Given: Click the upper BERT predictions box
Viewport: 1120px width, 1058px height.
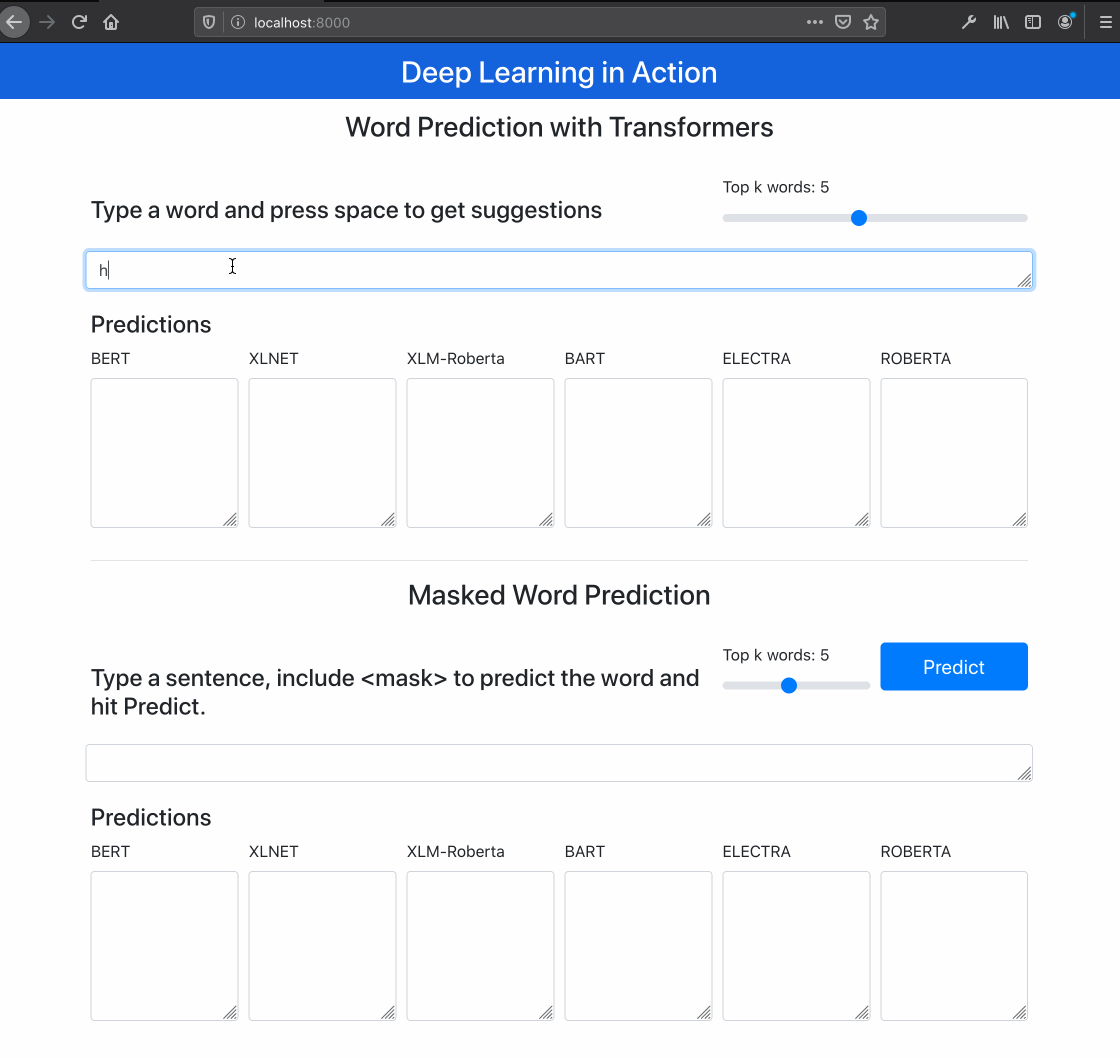Looking at the screenshot, I should (164, 453).
